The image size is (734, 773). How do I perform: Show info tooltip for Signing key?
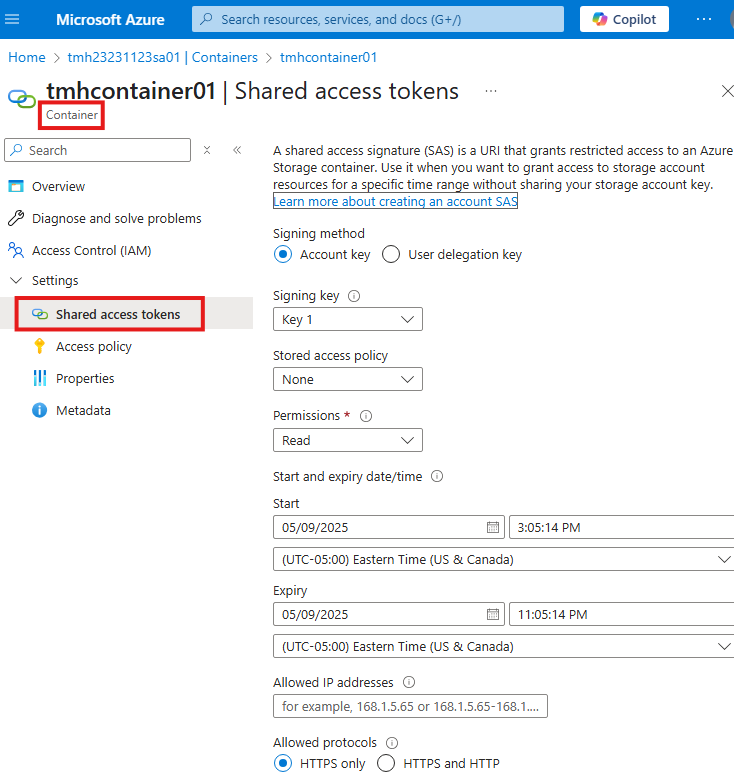tap(354, 296)
